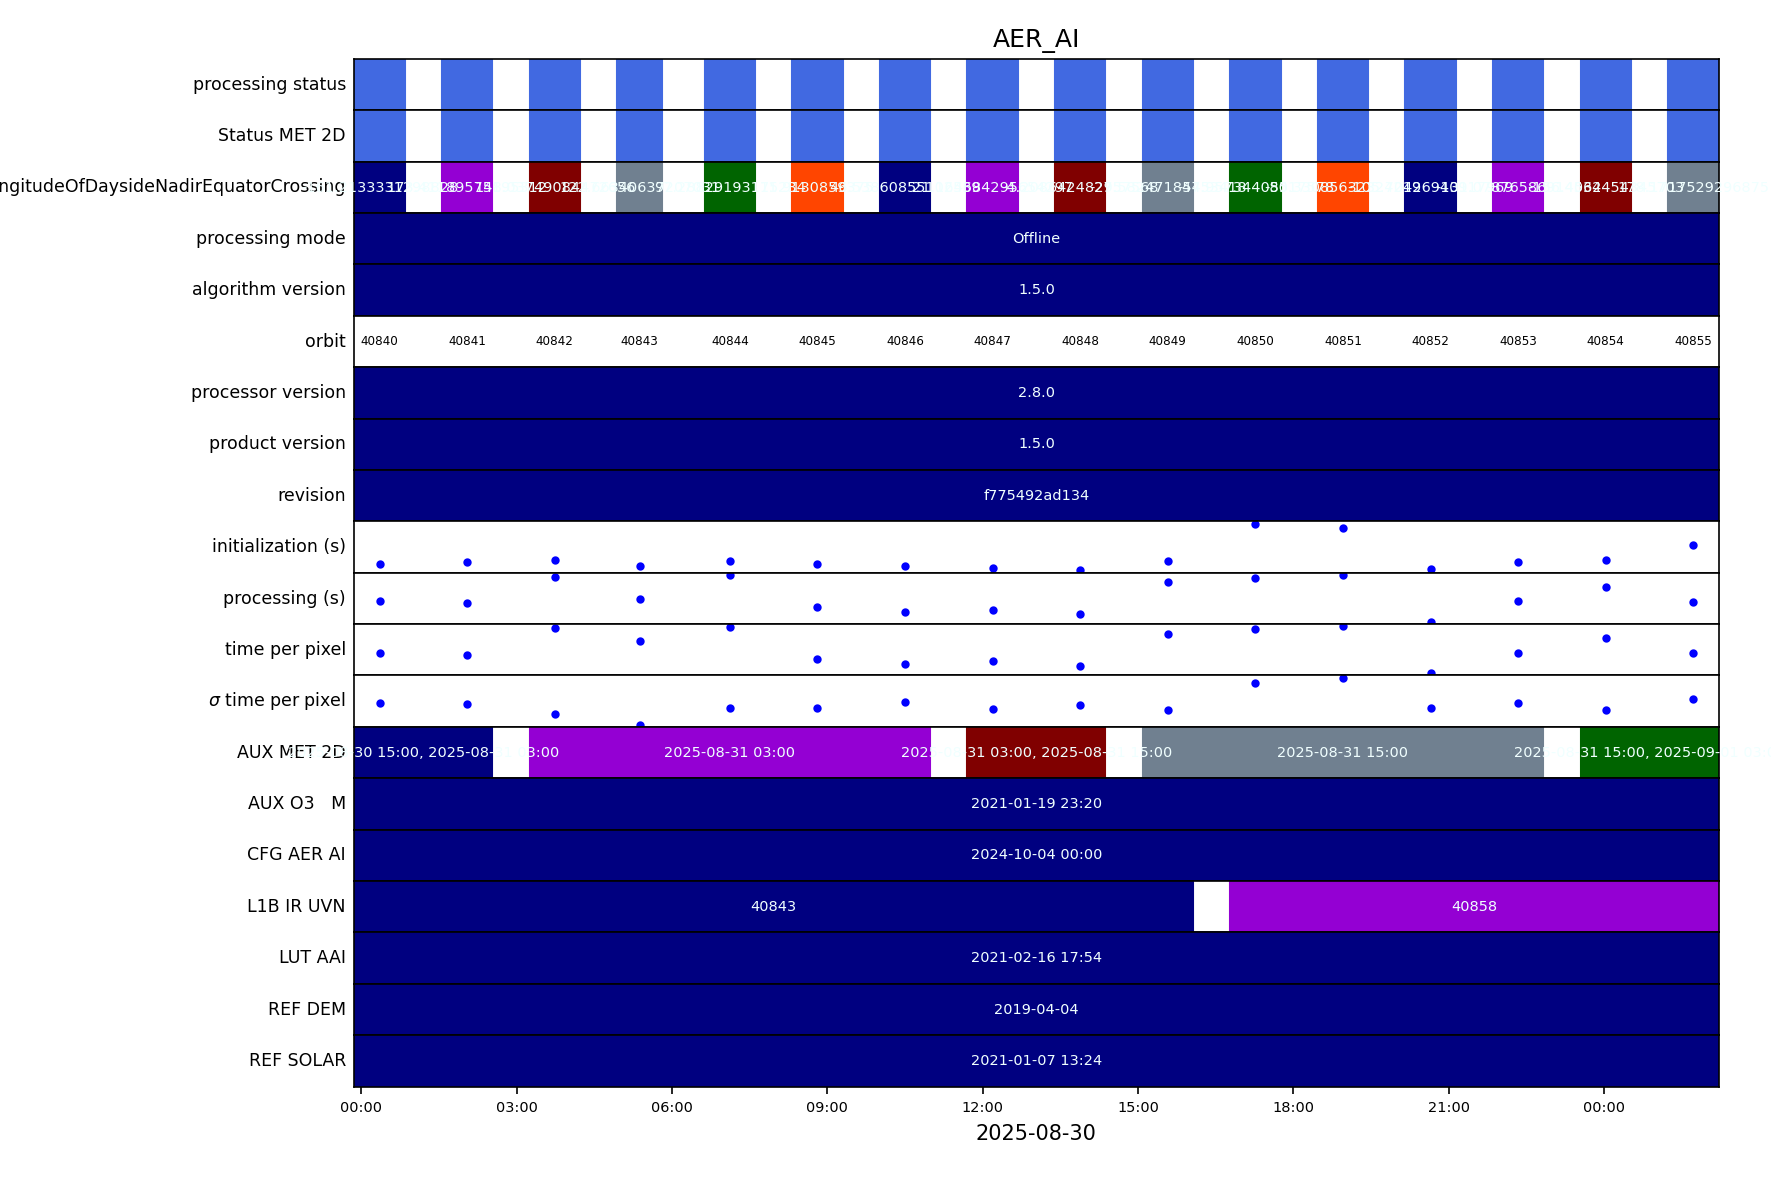The width and height of the screenshot is (1771, 1181).
Task: Click the 2025-08-30 axis date label
Action: 1035,1133
